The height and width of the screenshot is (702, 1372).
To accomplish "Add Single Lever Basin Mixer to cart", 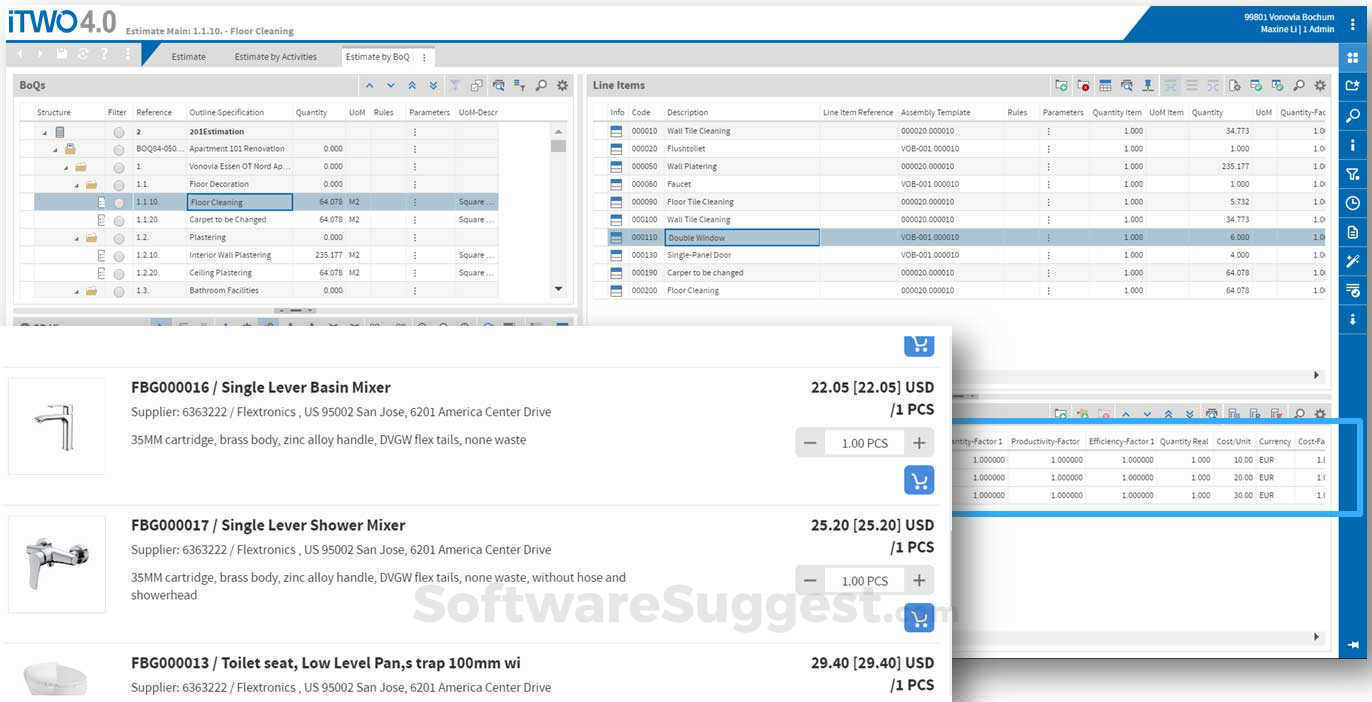I will pos(918,480).
